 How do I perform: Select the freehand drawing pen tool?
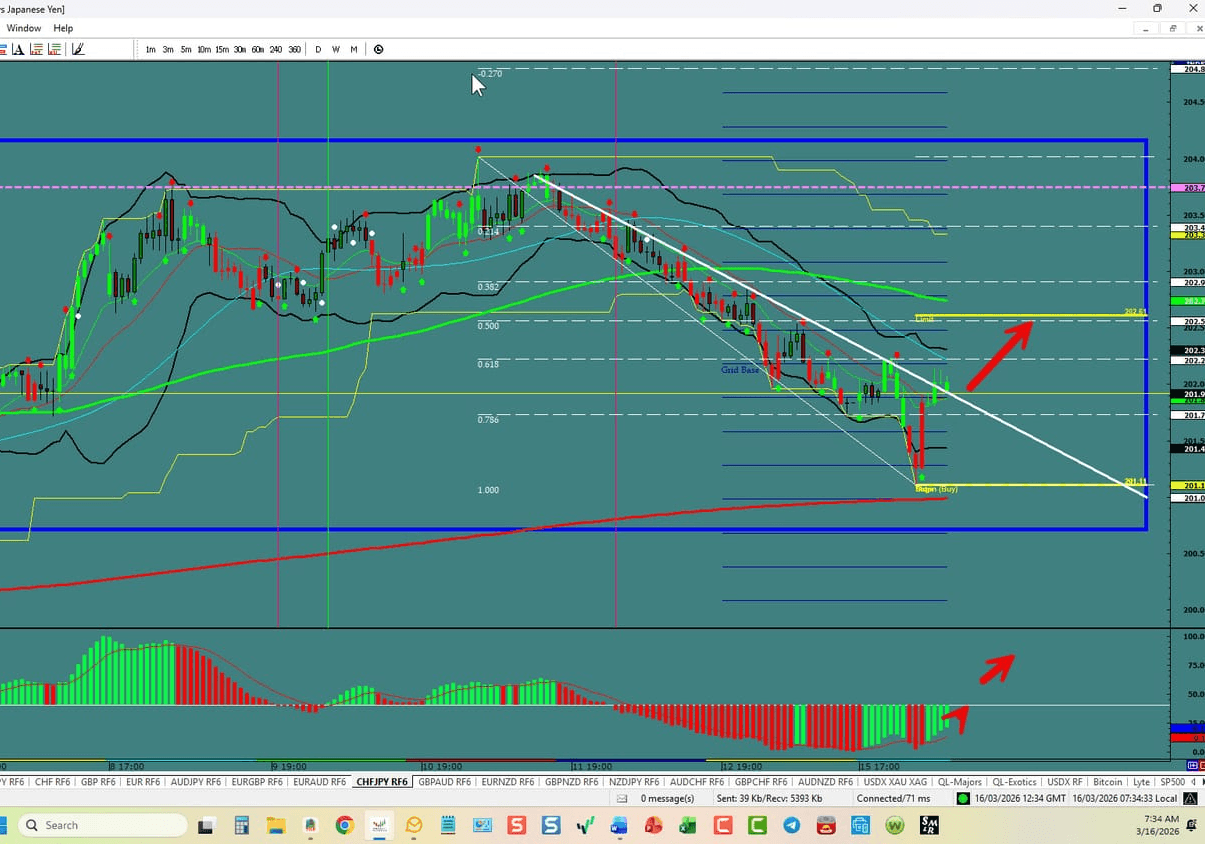(78, 49)
